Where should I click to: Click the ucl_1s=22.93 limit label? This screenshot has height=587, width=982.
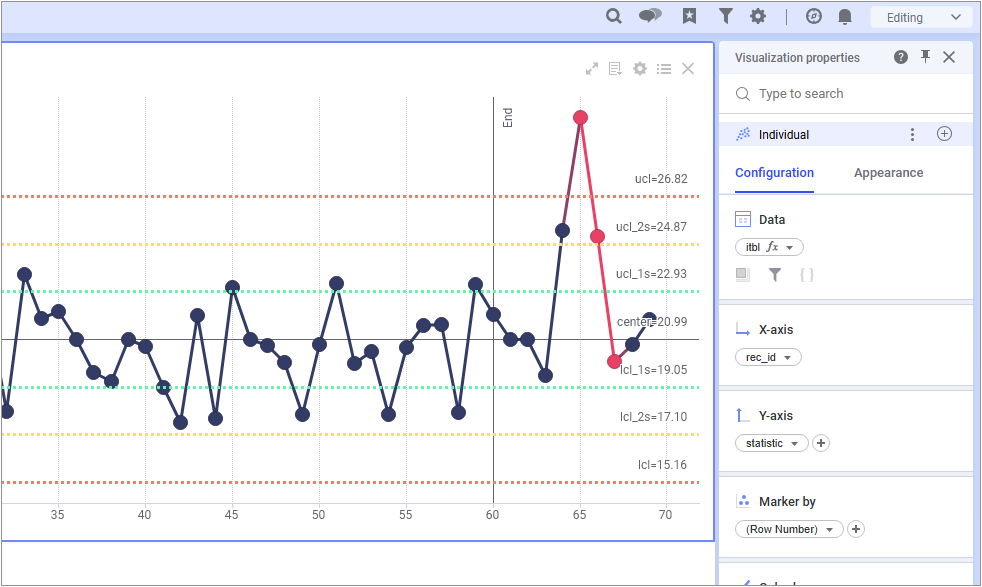pyautogui.click(x=651, y=274)
